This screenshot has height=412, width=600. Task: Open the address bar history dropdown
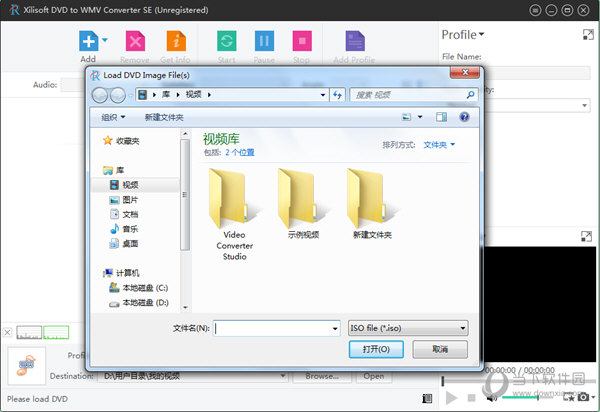323,95
